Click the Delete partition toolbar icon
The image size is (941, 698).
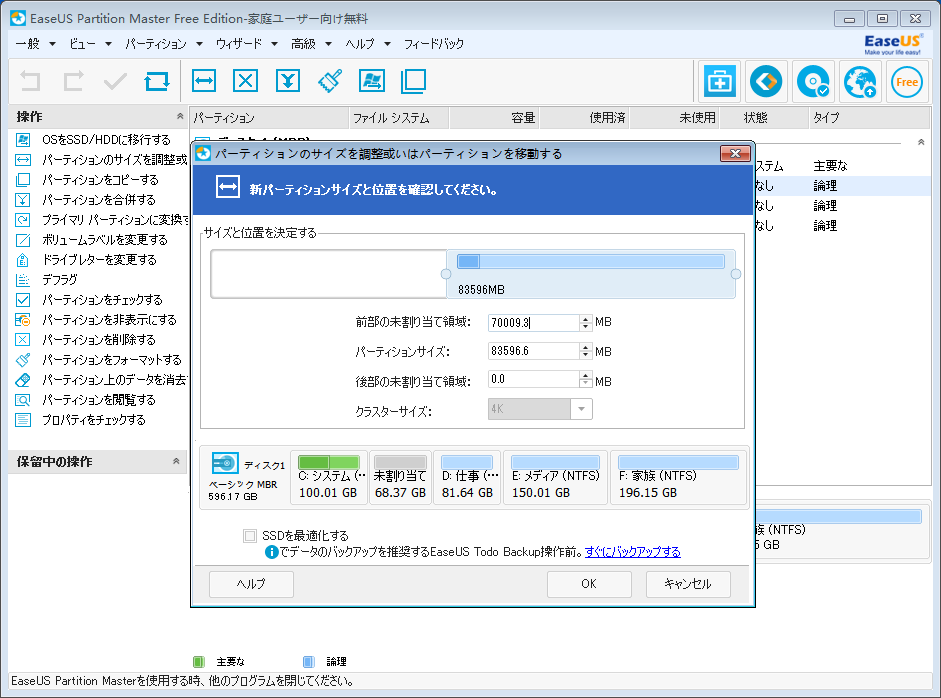point(245,80)
